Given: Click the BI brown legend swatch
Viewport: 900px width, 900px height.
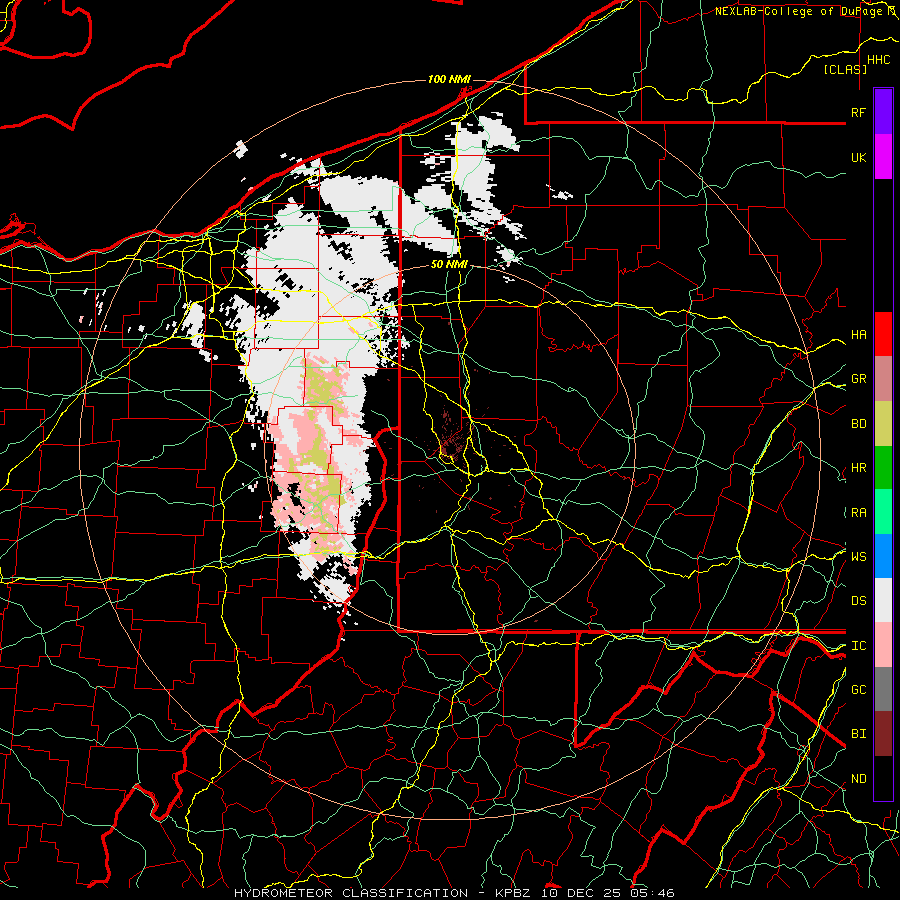Looking at the screenshot, I should click(883, 734).
